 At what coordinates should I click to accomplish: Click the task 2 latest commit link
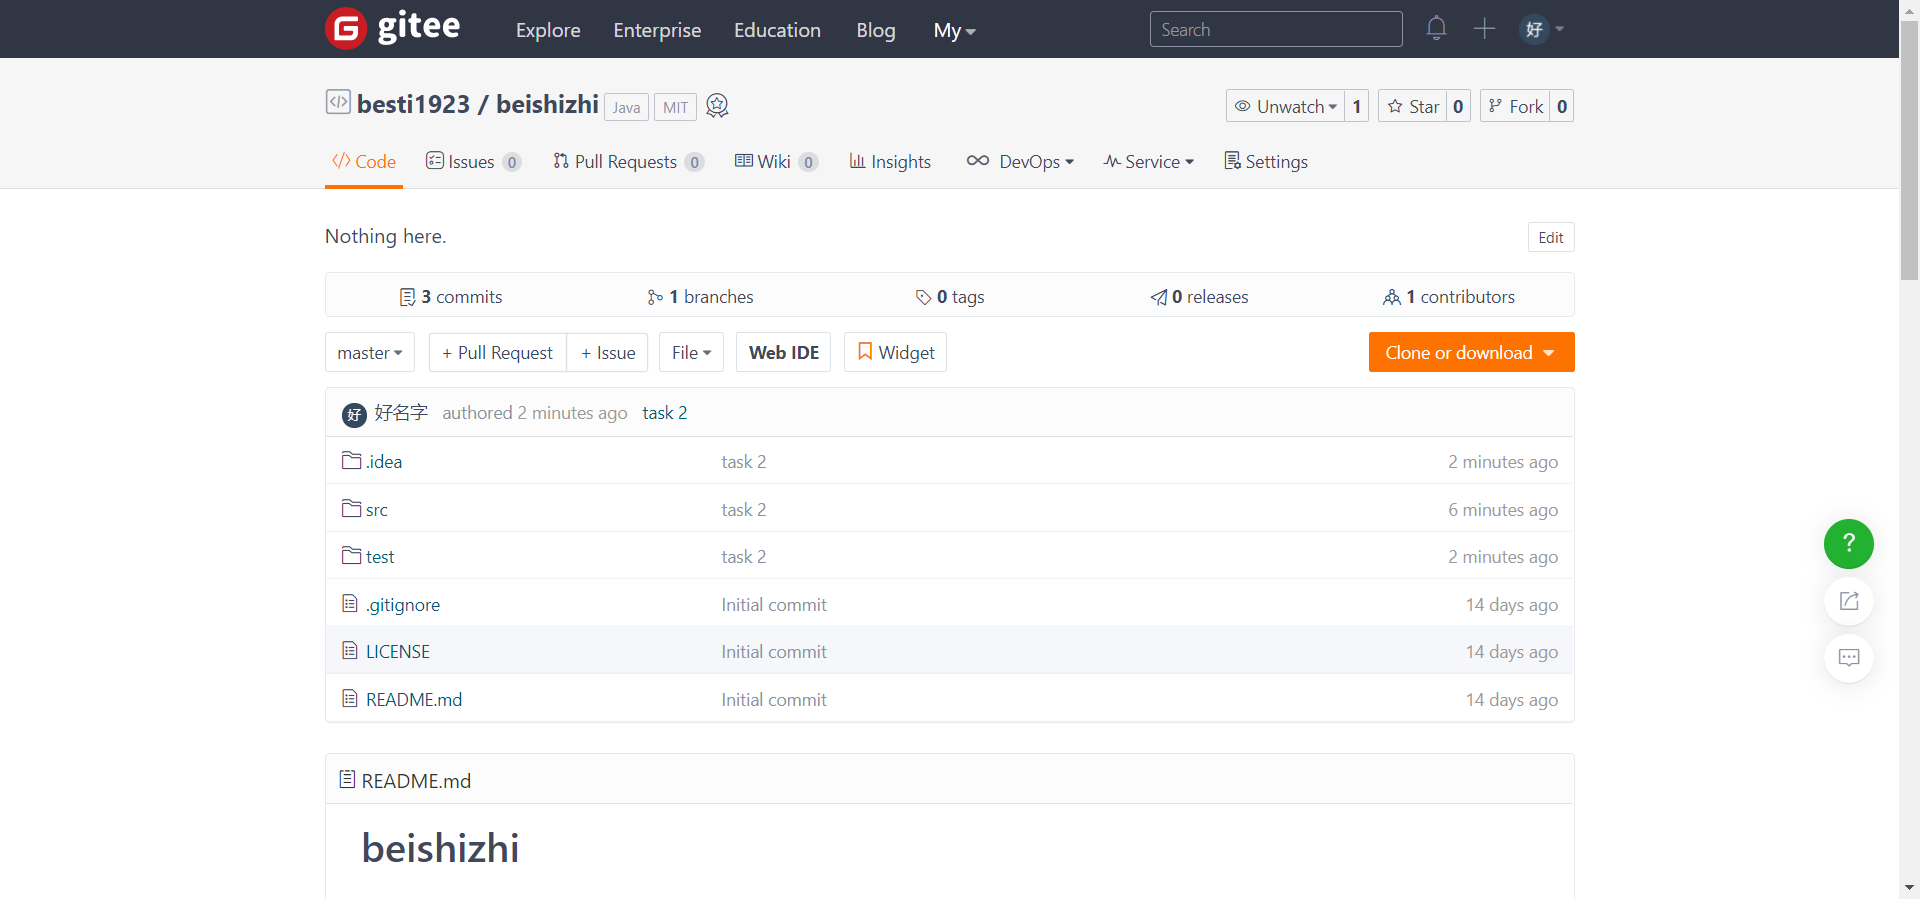tap(665, 413)
